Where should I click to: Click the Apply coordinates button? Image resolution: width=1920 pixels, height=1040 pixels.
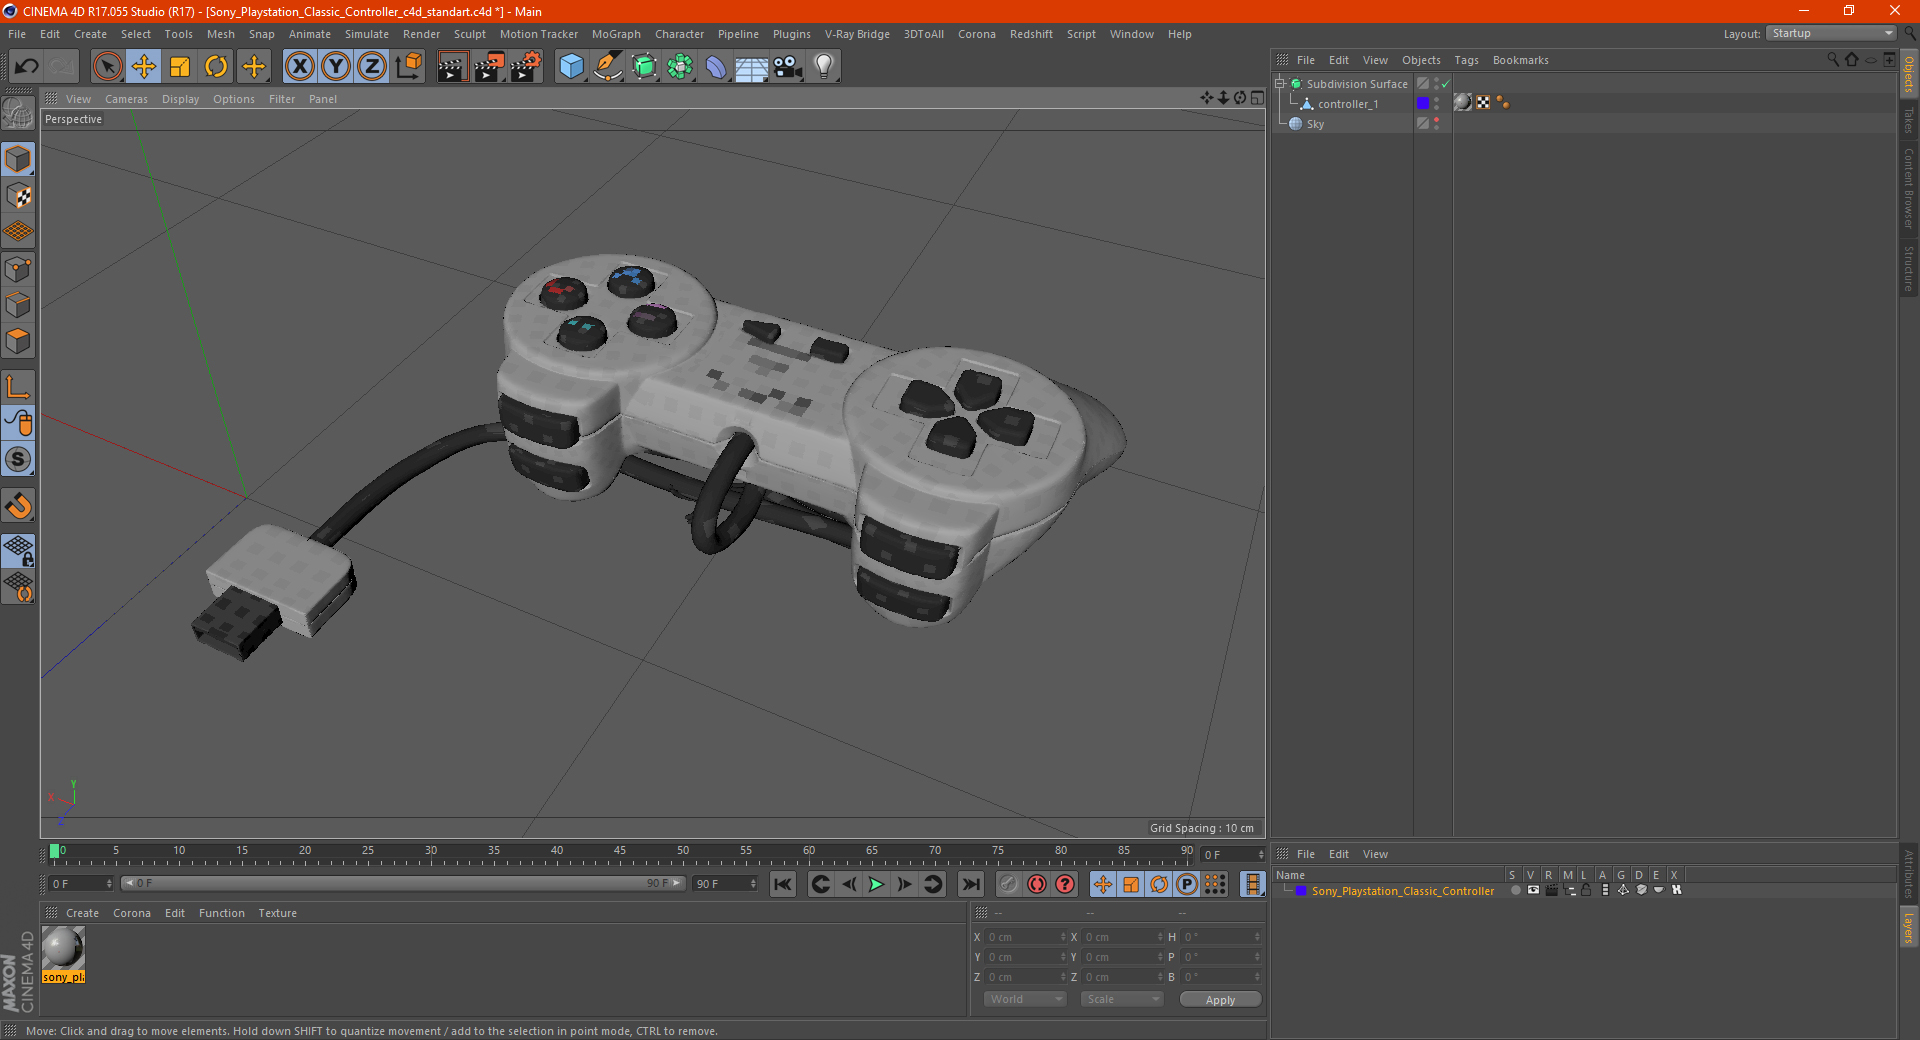pos(1220,1000)
